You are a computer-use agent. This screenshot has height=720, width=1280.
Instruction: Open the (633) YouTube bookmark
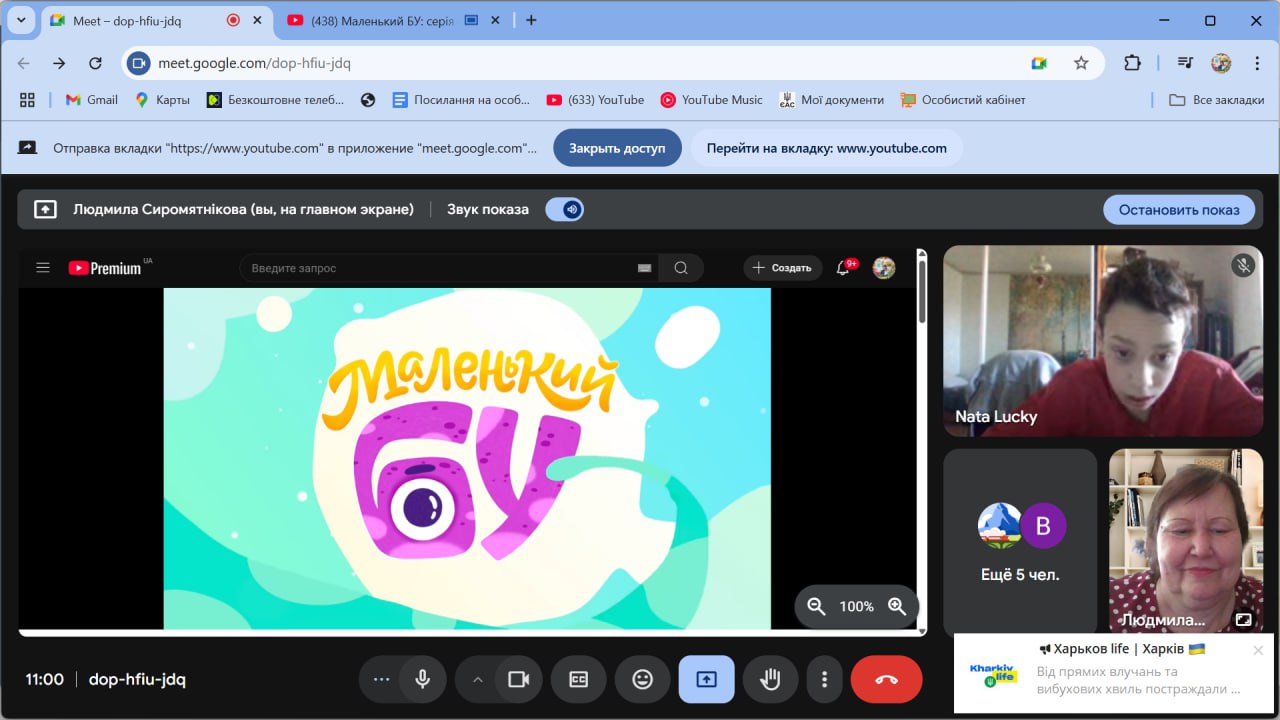595,100
